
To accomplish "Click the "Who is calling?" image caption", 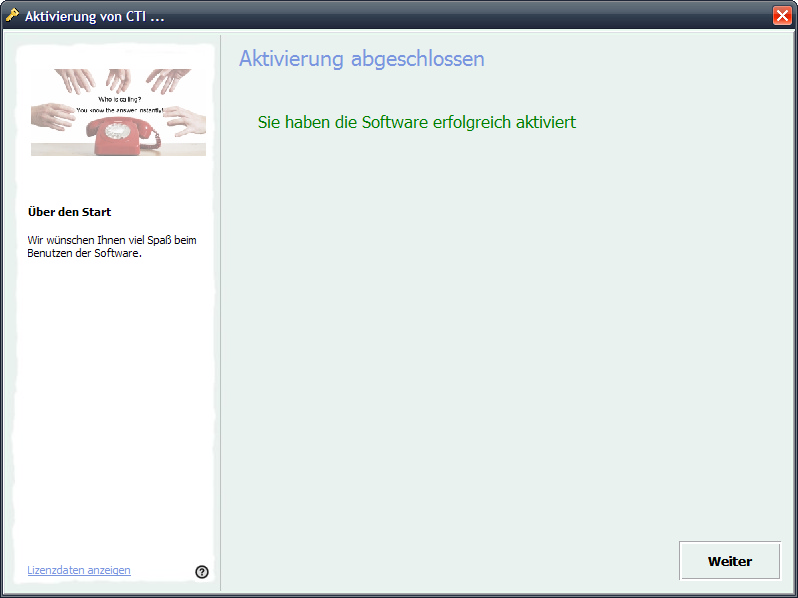I will click(118, 99).
